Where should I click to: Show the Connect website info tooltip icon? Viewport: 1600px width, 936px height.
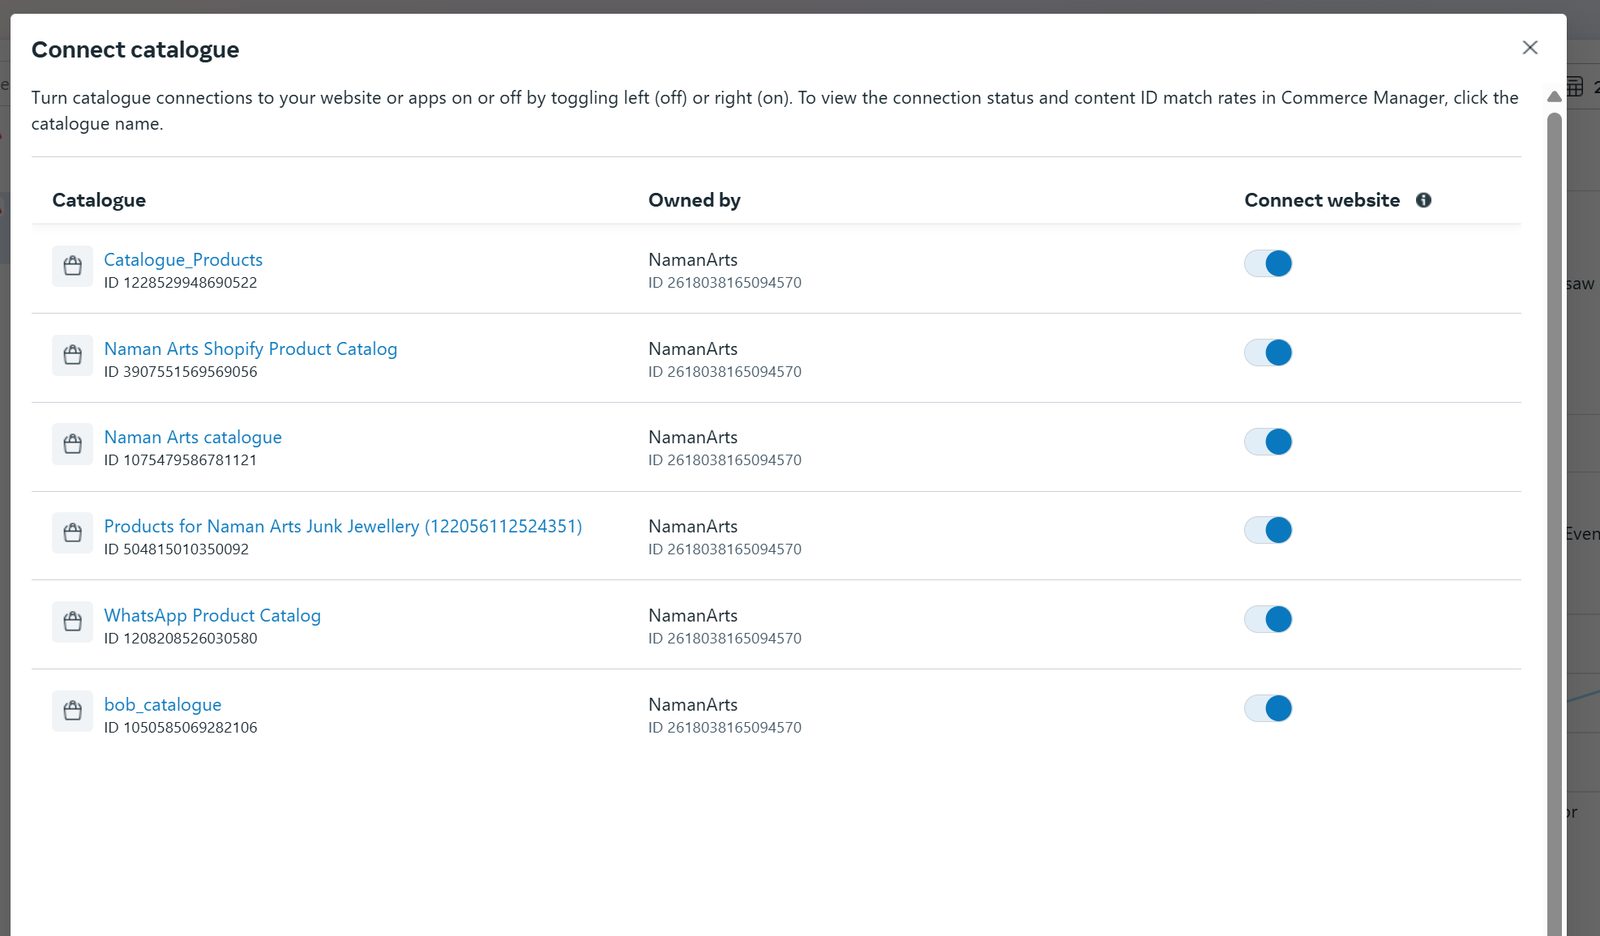(1423, 200)
